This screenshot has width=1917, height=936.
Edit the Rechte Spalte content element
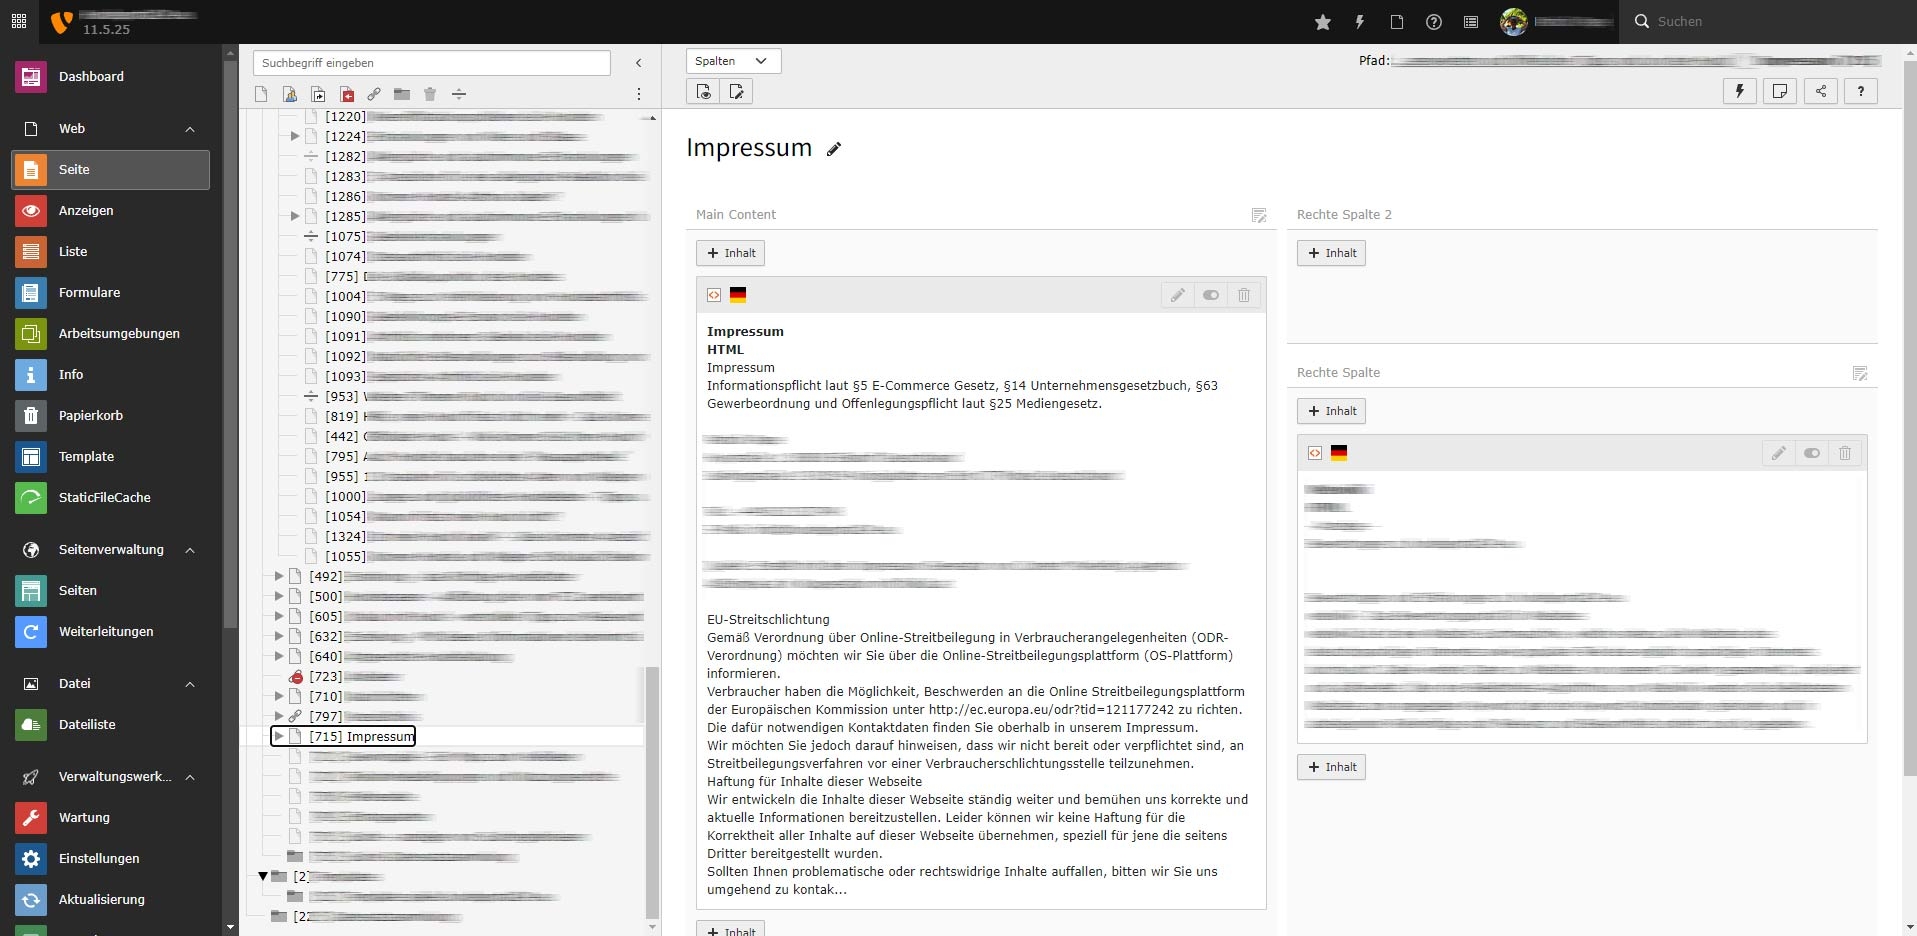click(x=1779, y=453)
